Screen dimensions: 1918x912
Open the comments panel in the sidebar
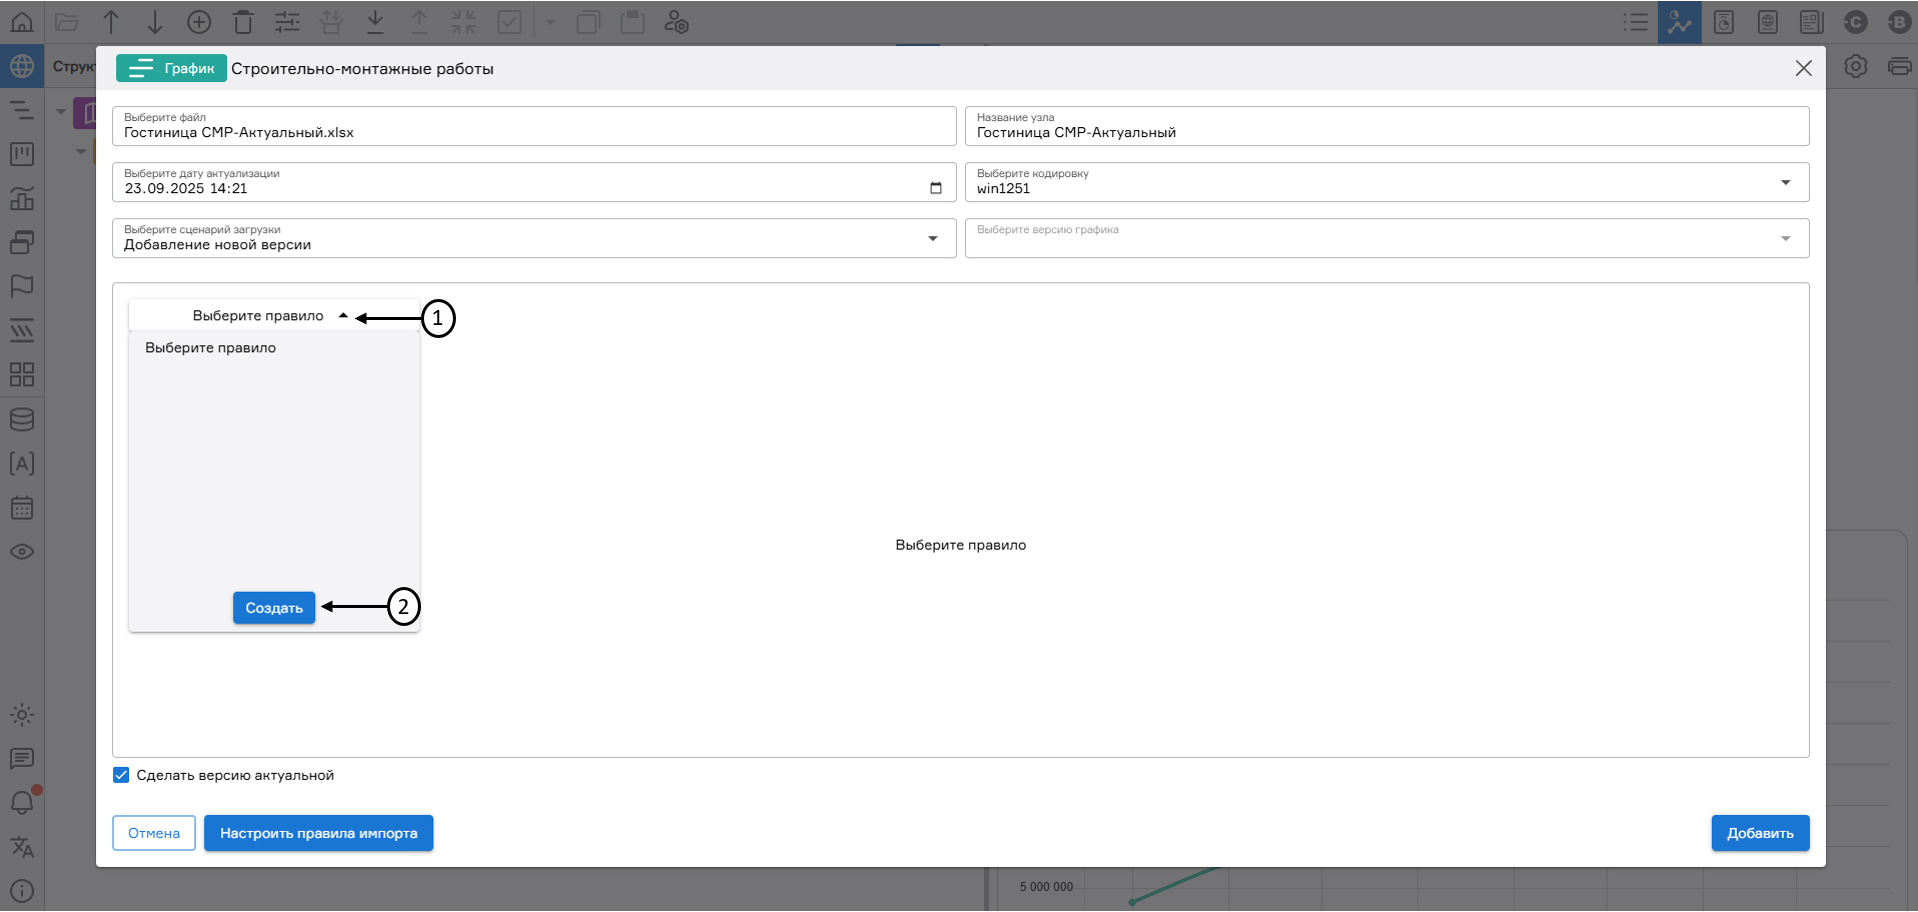pyautogui.click(x=21, y=758)
